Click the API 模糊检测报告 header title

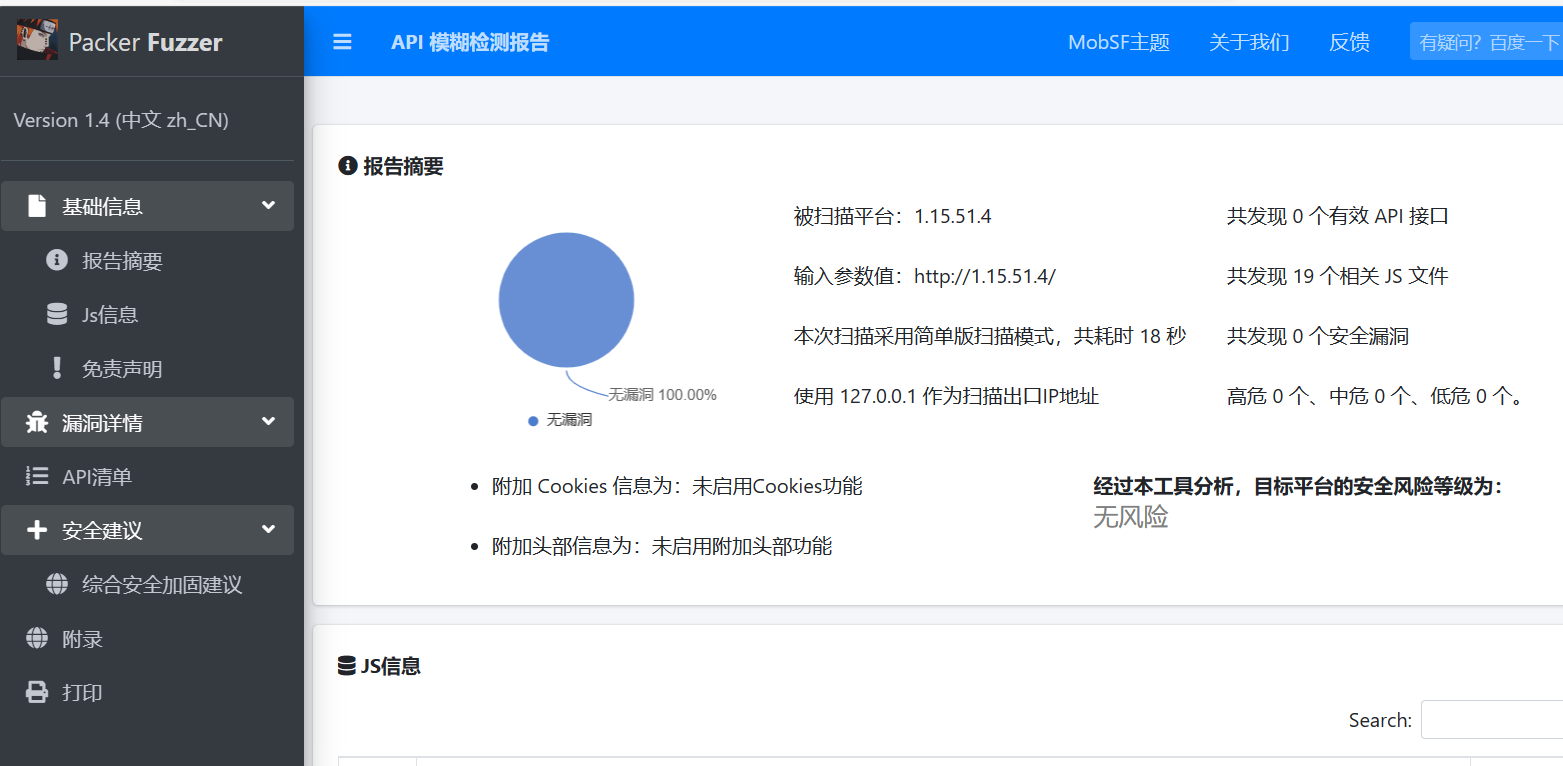(x=470, y=42)
